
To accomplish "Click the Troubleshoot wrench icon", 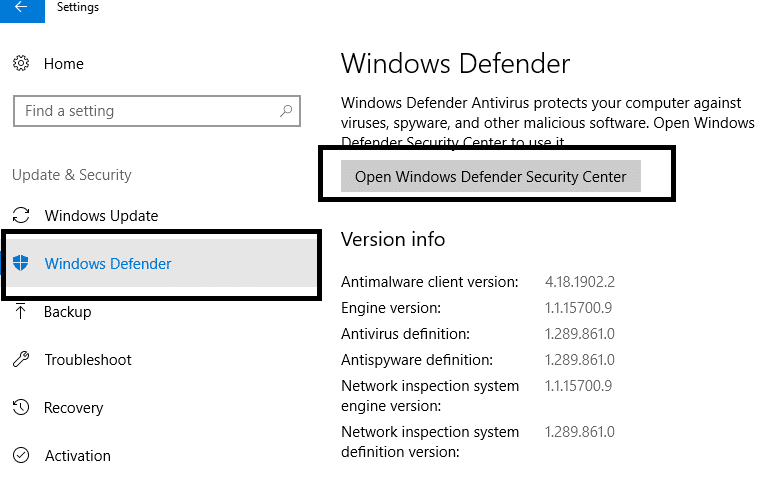I will tap(21, 360).
